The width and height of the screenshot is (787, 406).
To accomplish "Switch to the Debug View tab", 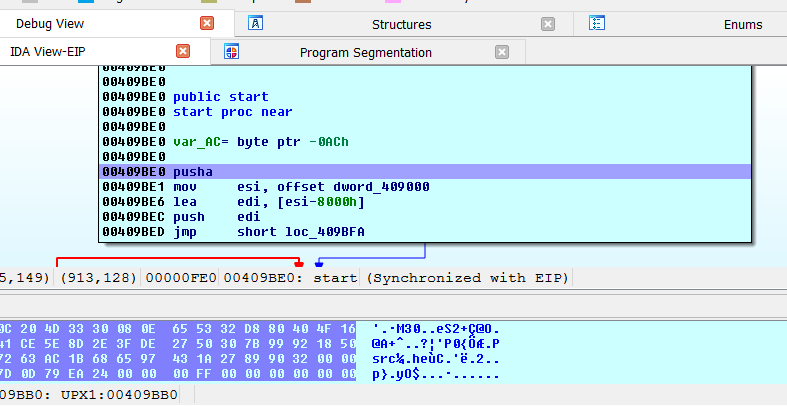I will pos(48,24).
